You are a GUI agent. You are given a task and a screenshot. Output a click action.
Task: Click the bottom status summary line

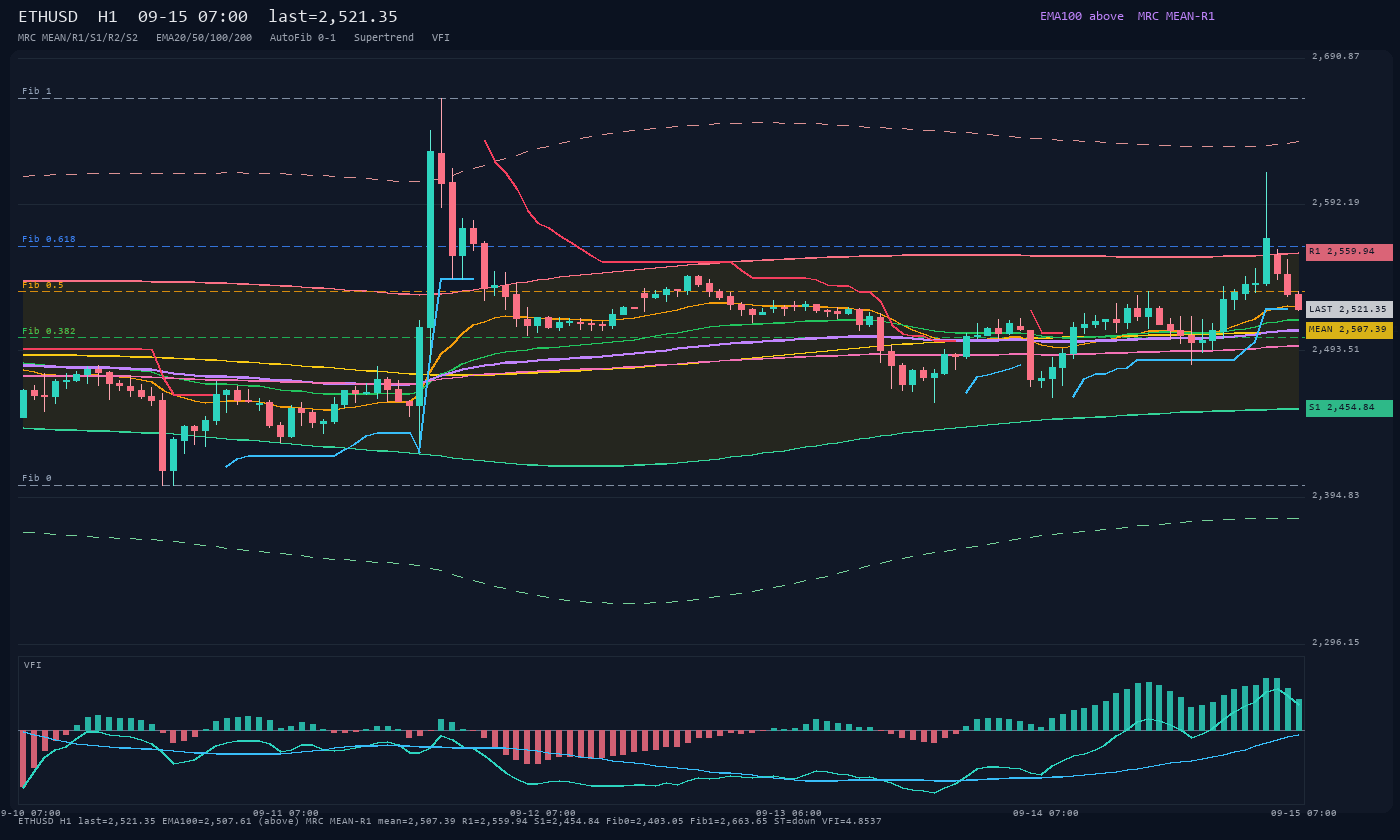(x=450, y=821)
